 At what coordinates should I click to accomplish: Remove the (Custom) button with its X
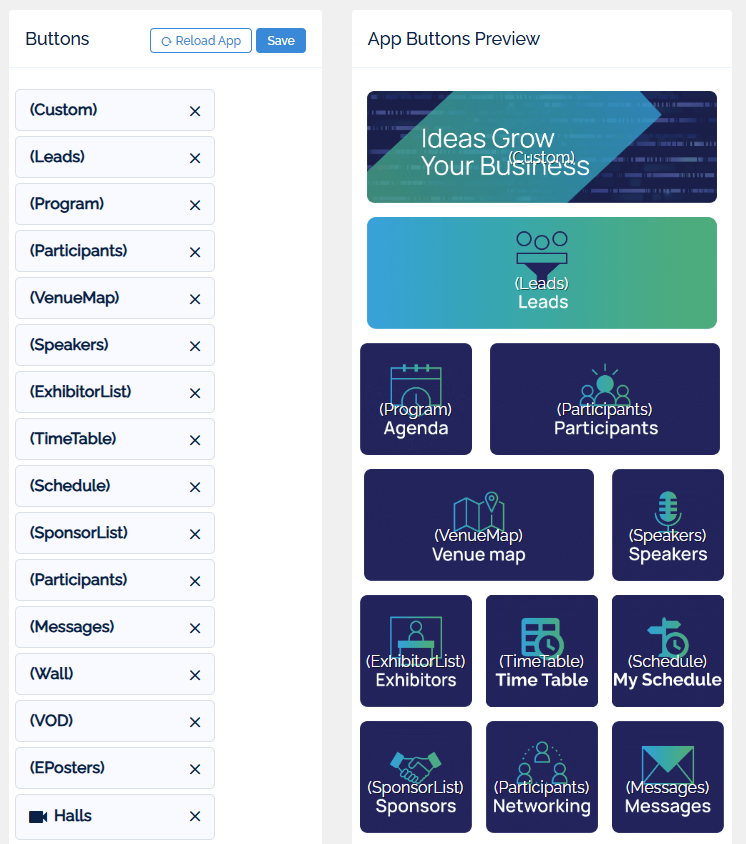195,111
